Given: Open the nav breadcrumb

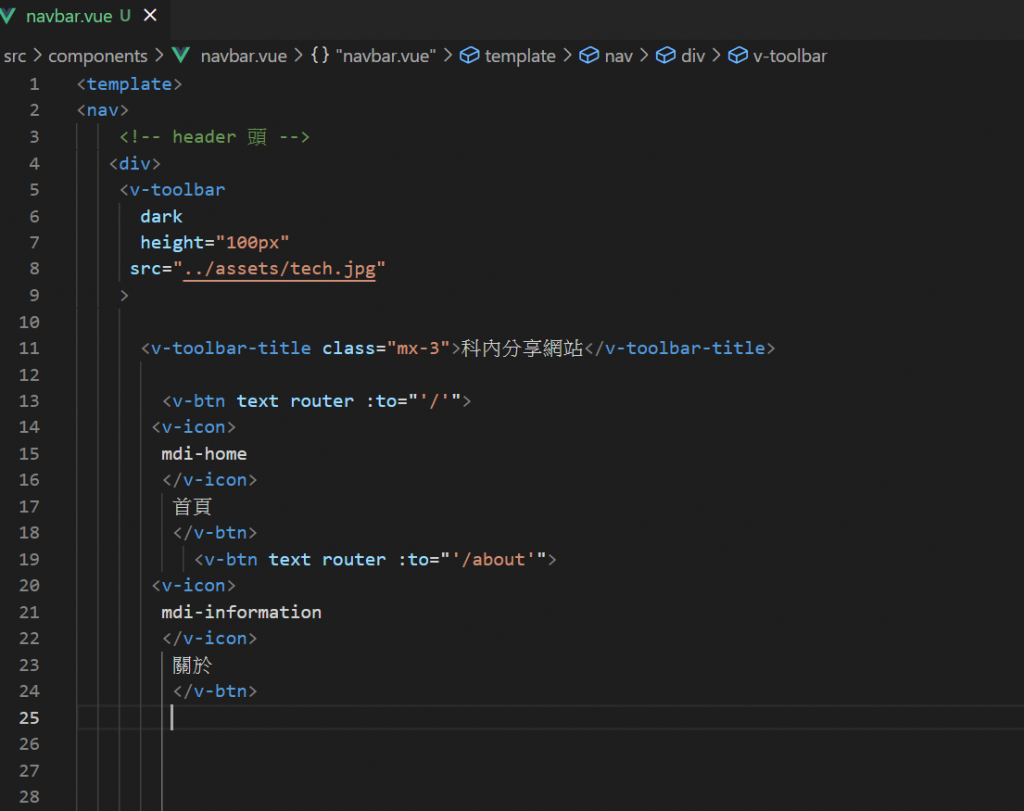Looking at the screenshot, I should (618, 56).
